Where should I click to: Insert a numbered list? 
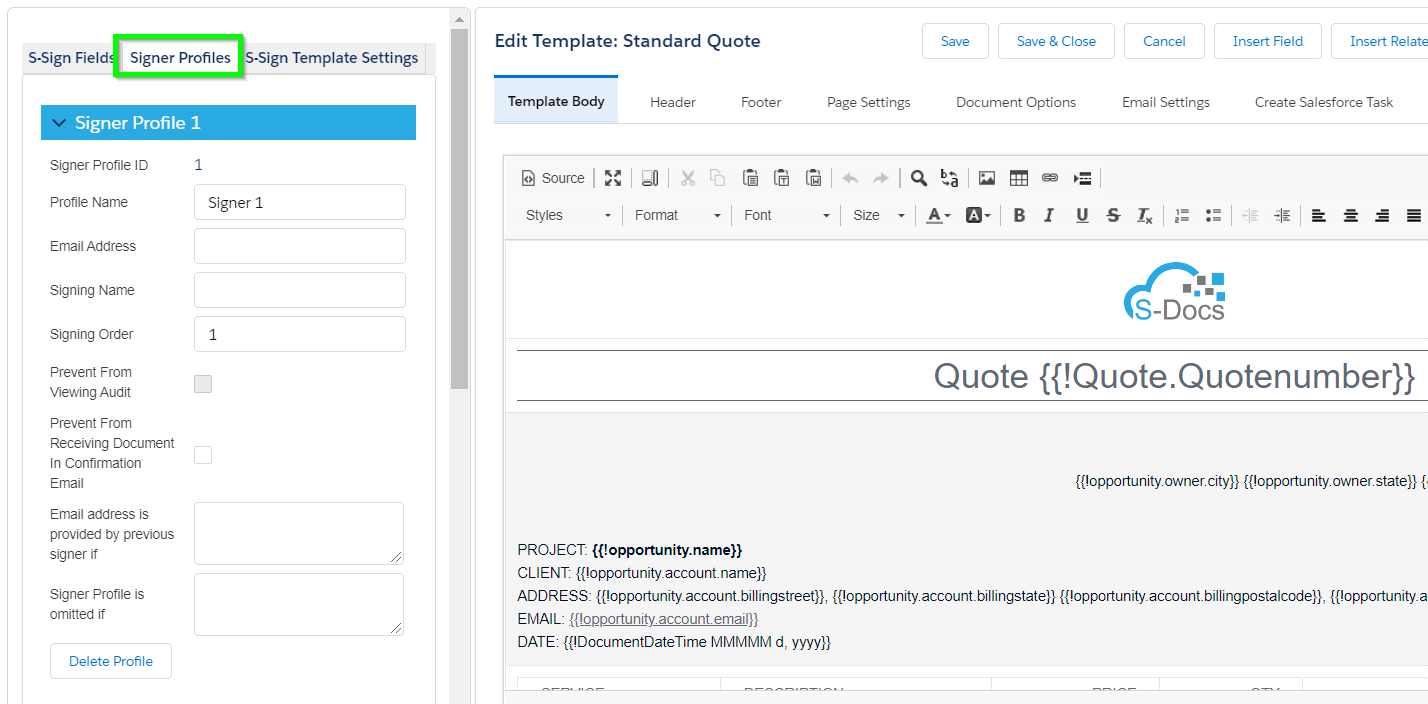click(x=1182, y=215)
